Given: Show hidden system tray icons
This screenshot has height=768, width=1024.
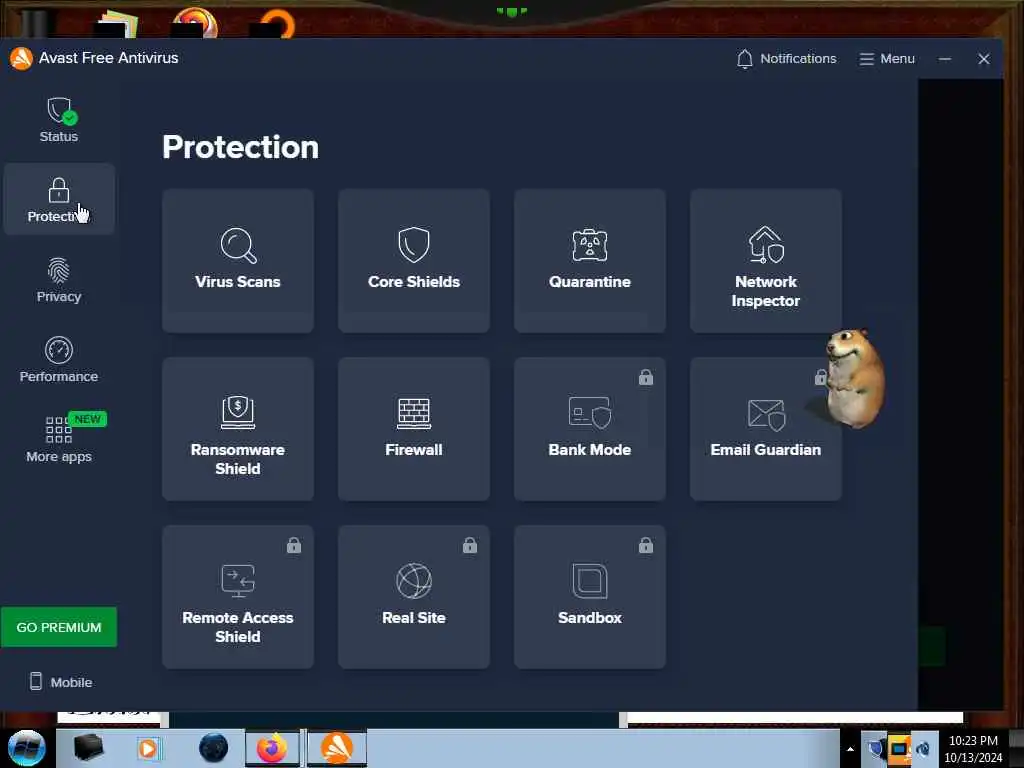Looking at the screenshot, I should pyautogui.click(x=850, y=749).
